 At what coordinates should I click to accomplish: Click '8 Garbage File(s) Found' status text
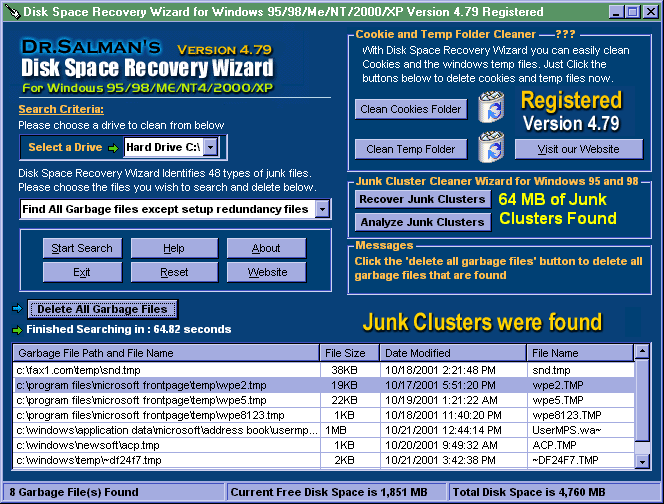pos(74,492)
